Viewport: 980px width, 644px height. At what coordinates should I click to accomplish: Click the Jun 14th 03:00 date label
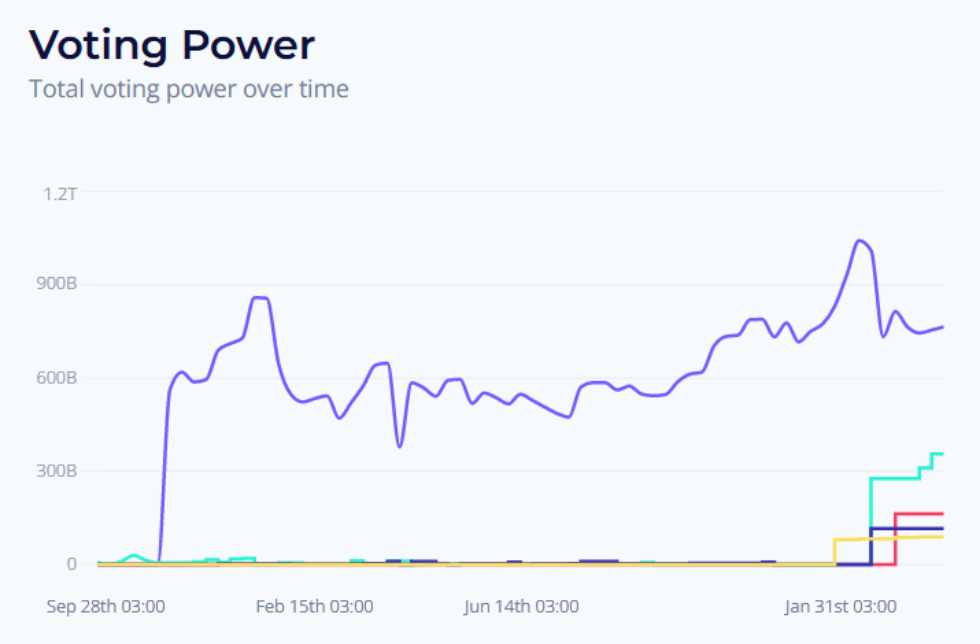(521, 606)
